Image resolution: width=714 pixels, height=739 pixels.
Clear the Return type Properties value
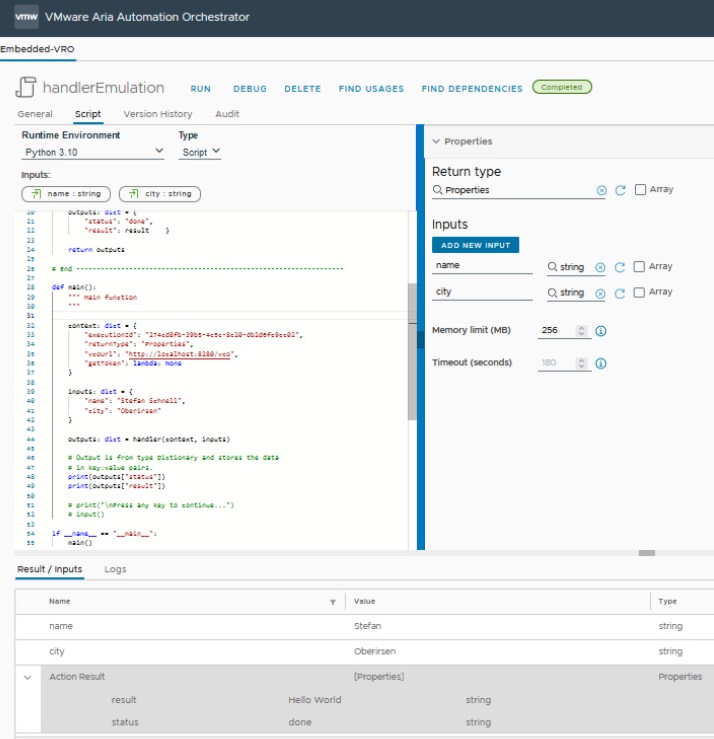point(601,190)
